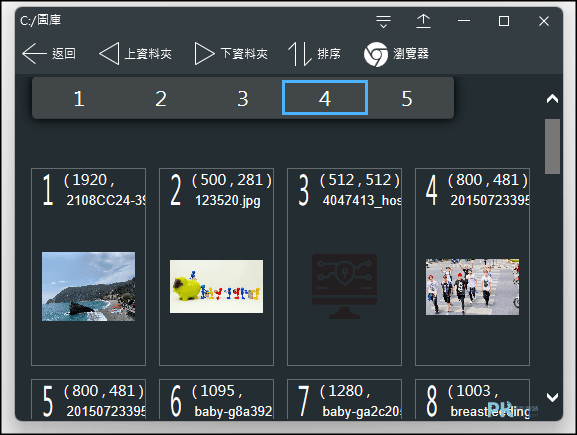Select item 5 card
This screenshot has height=435, width=577.
[x=88, y=399]
